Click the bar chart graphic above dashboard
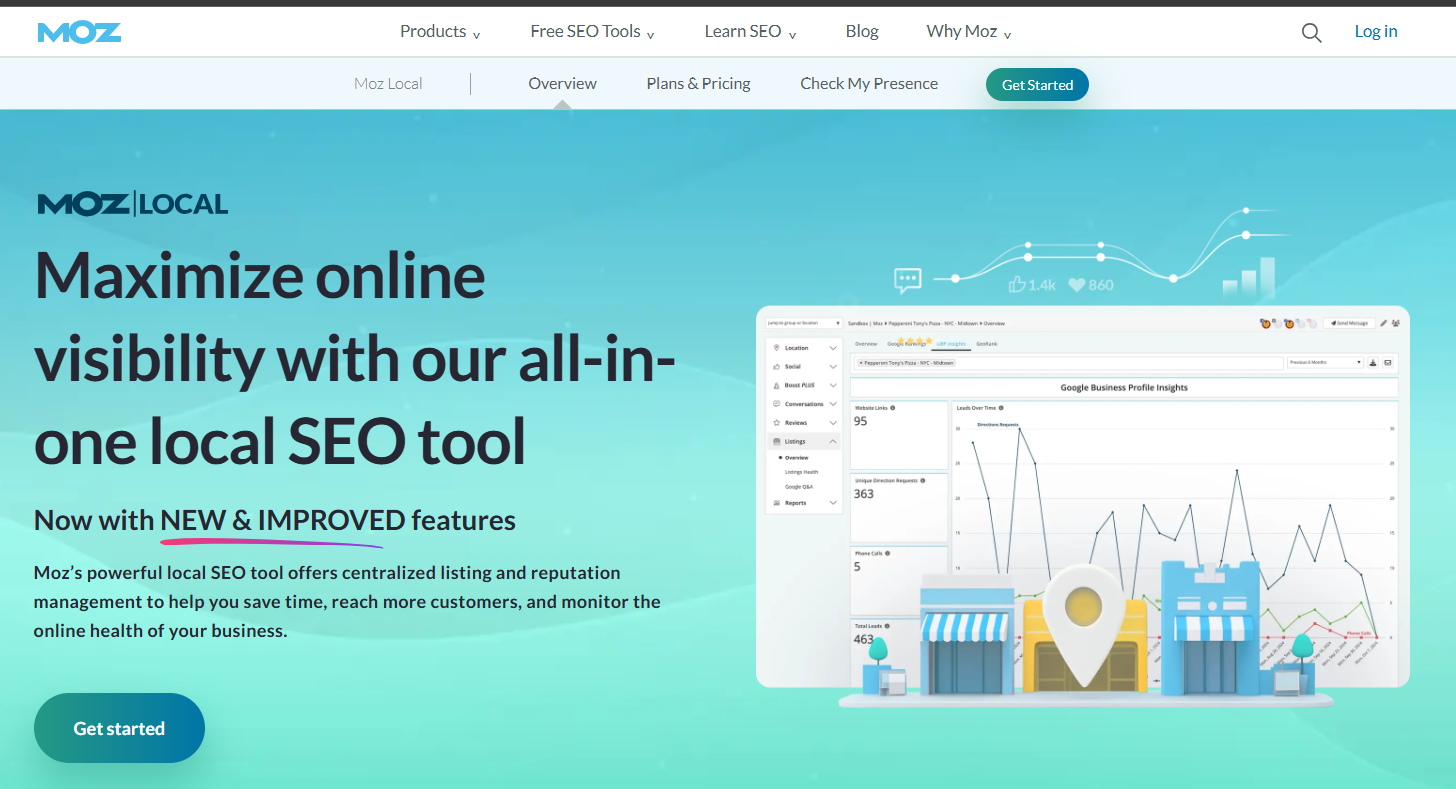 click(1249, 277)
